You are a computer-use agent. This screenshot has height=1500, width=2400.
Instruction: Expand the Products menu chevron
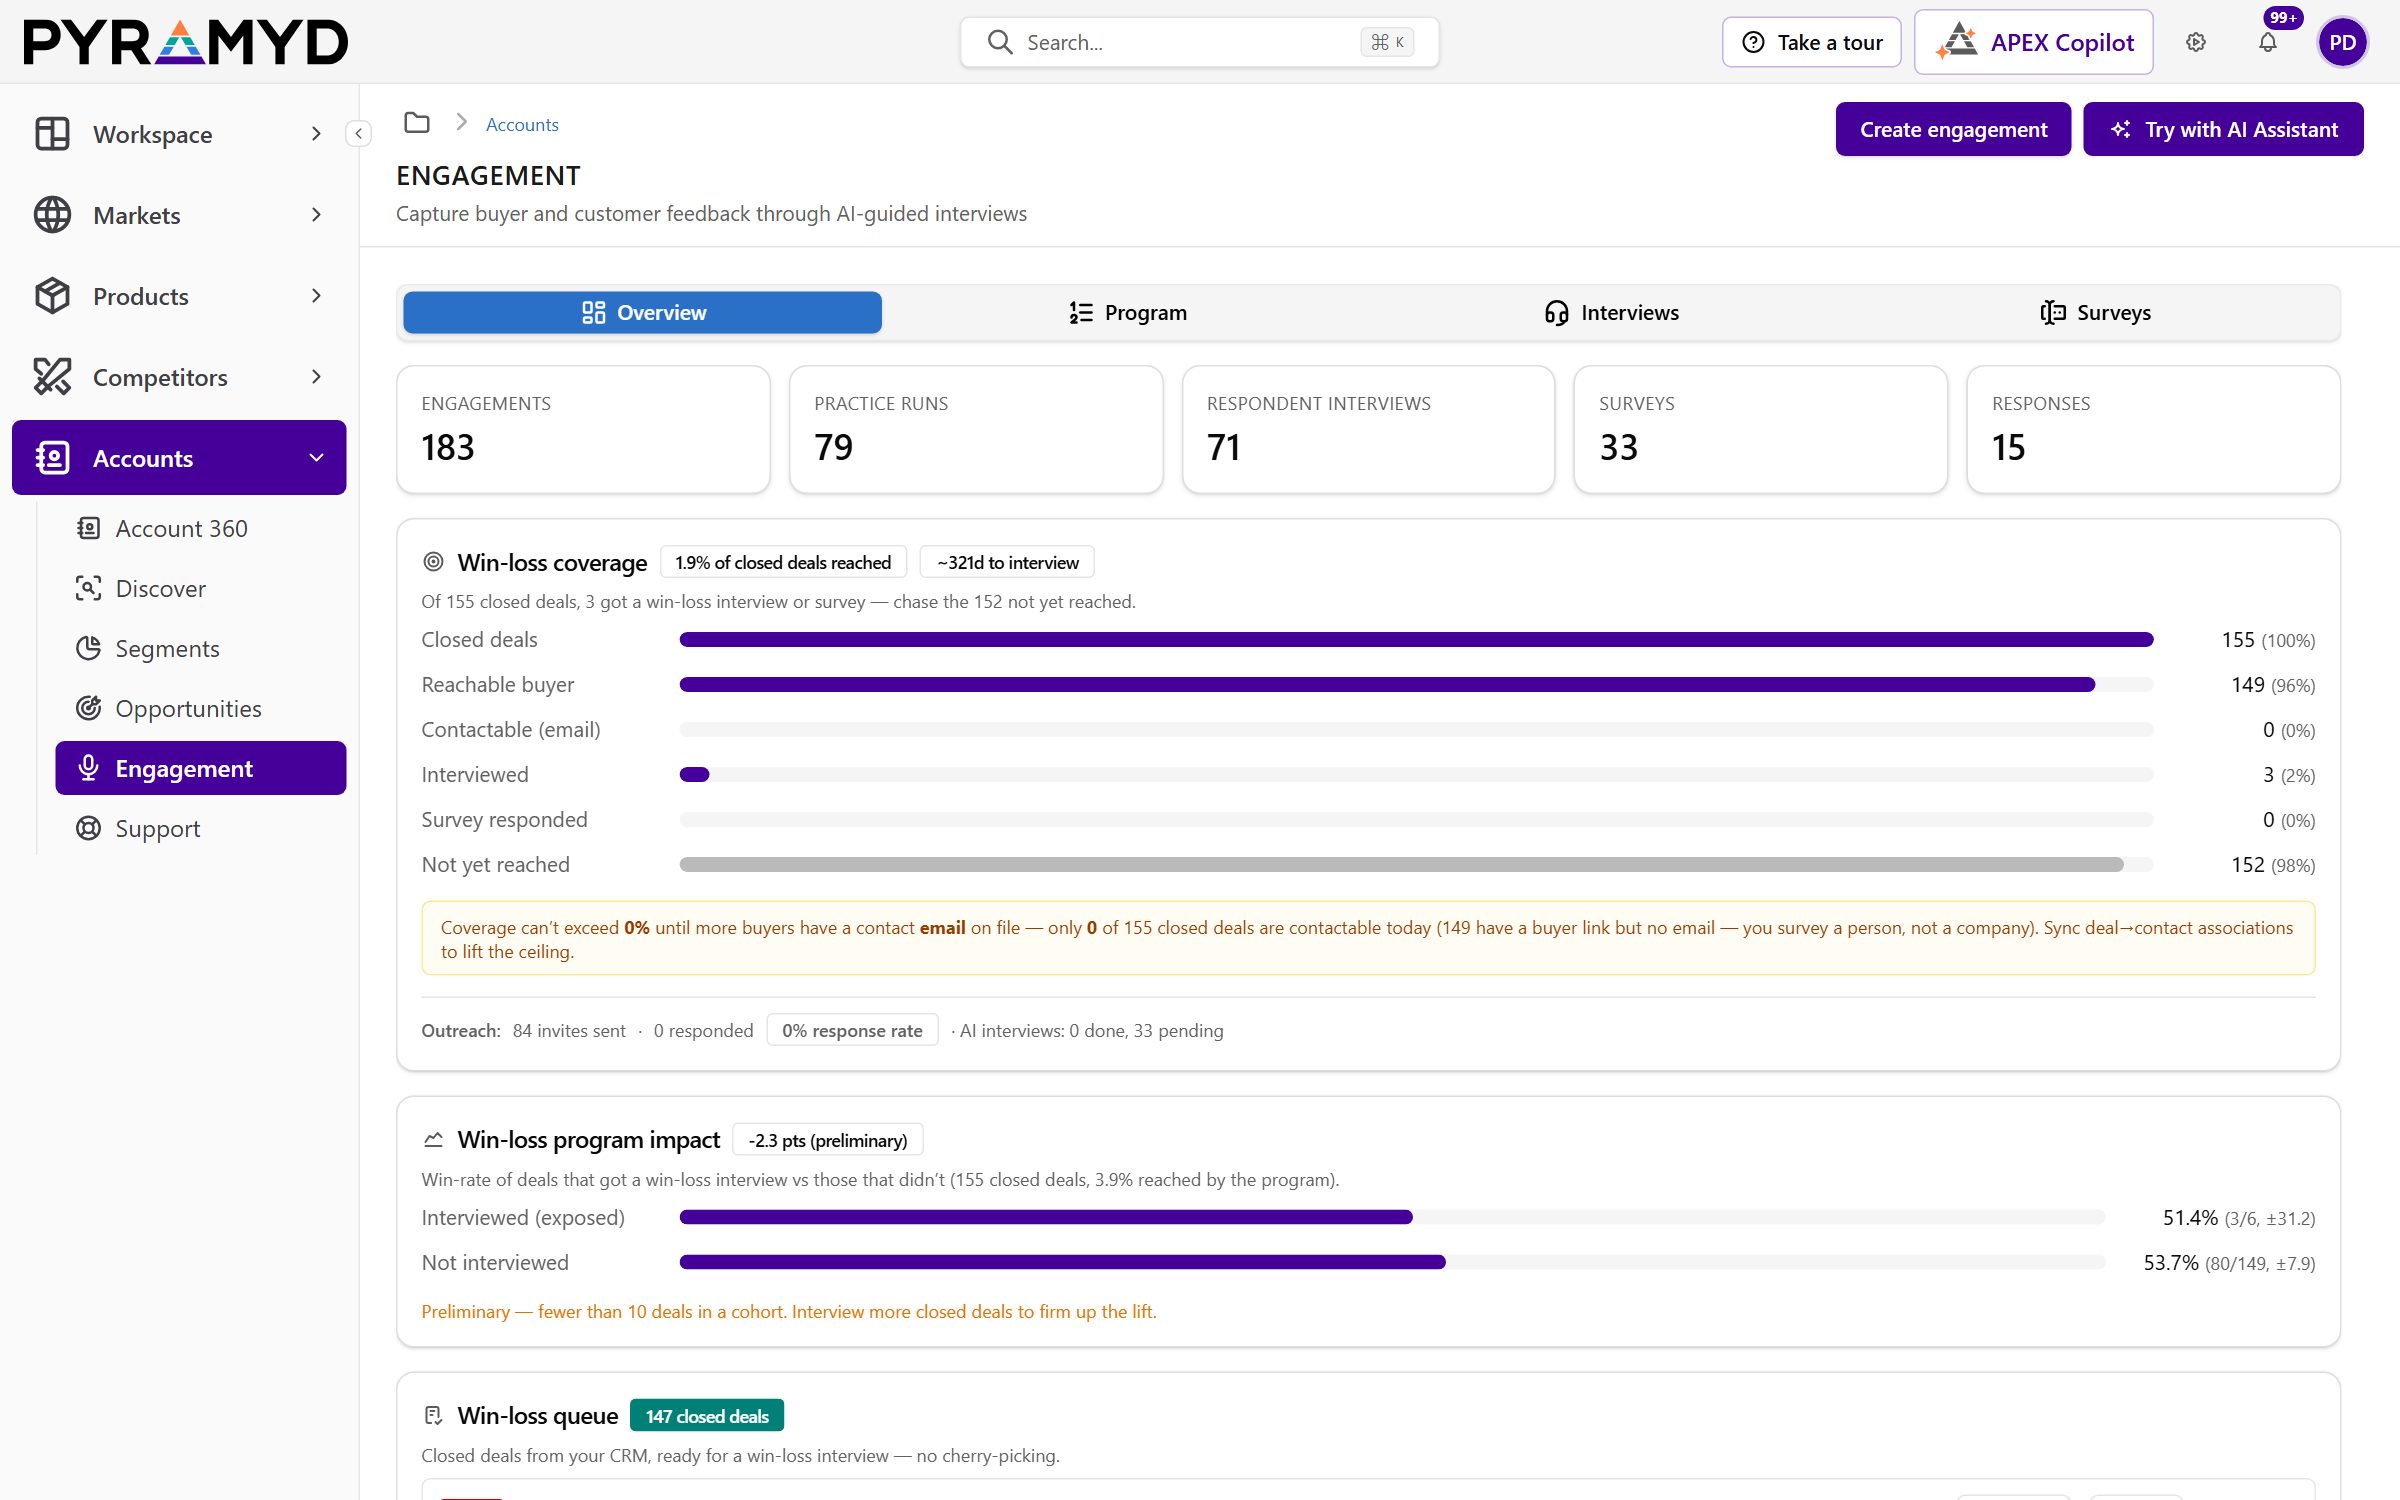316,296
